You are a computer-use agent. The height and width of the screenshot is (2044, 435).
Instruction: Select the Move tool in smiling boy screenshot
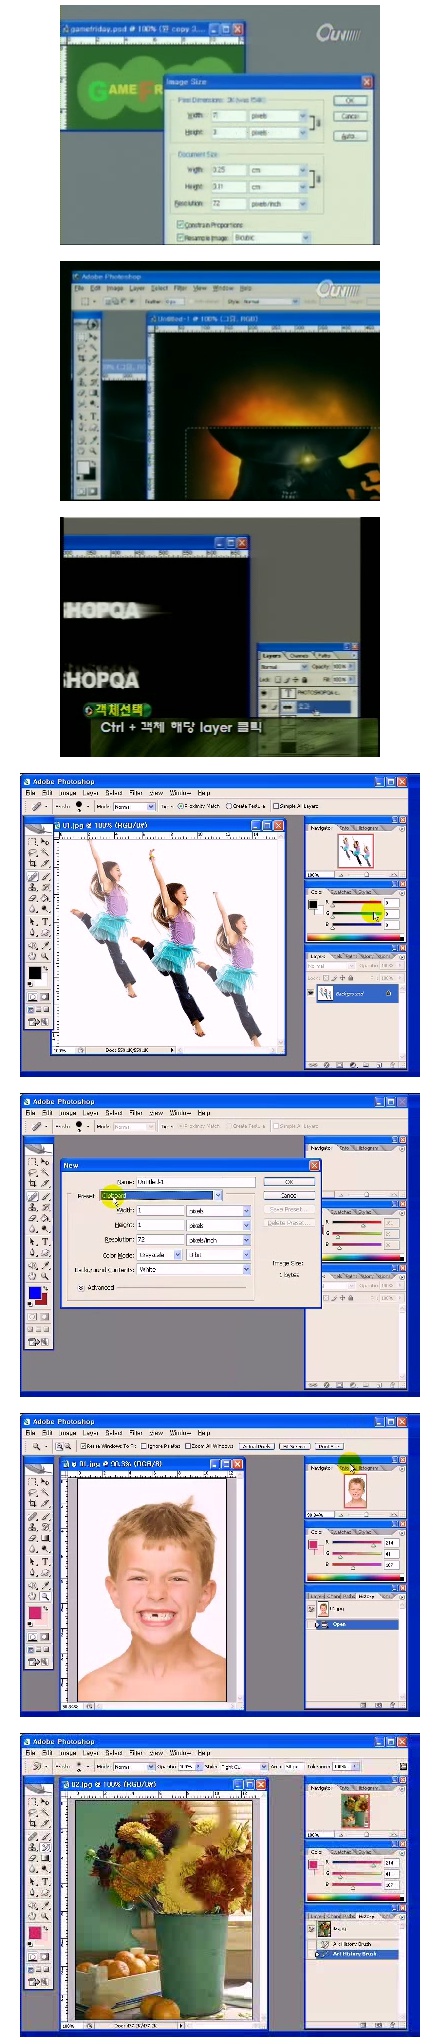pos(45,1481)
